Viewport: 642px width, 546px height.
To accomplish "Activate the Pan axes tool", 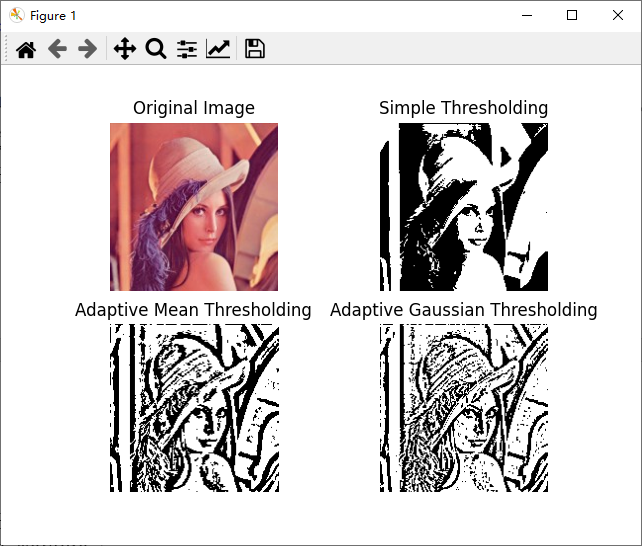I will 125,49.
